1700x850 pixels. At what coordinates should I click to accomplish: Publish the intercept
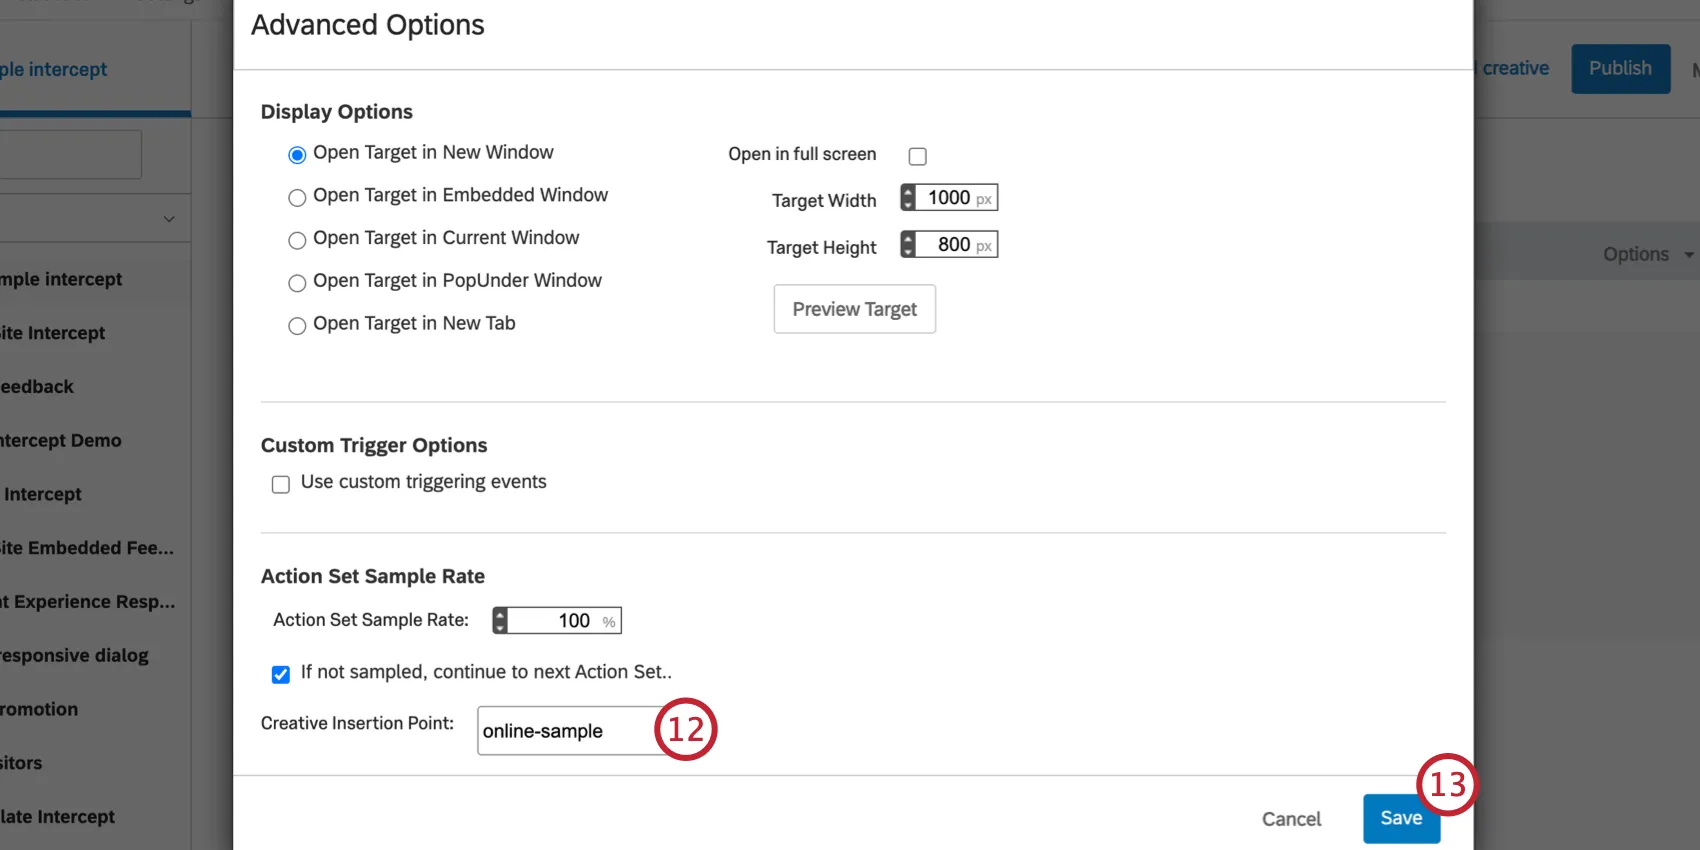[1620, 68]
